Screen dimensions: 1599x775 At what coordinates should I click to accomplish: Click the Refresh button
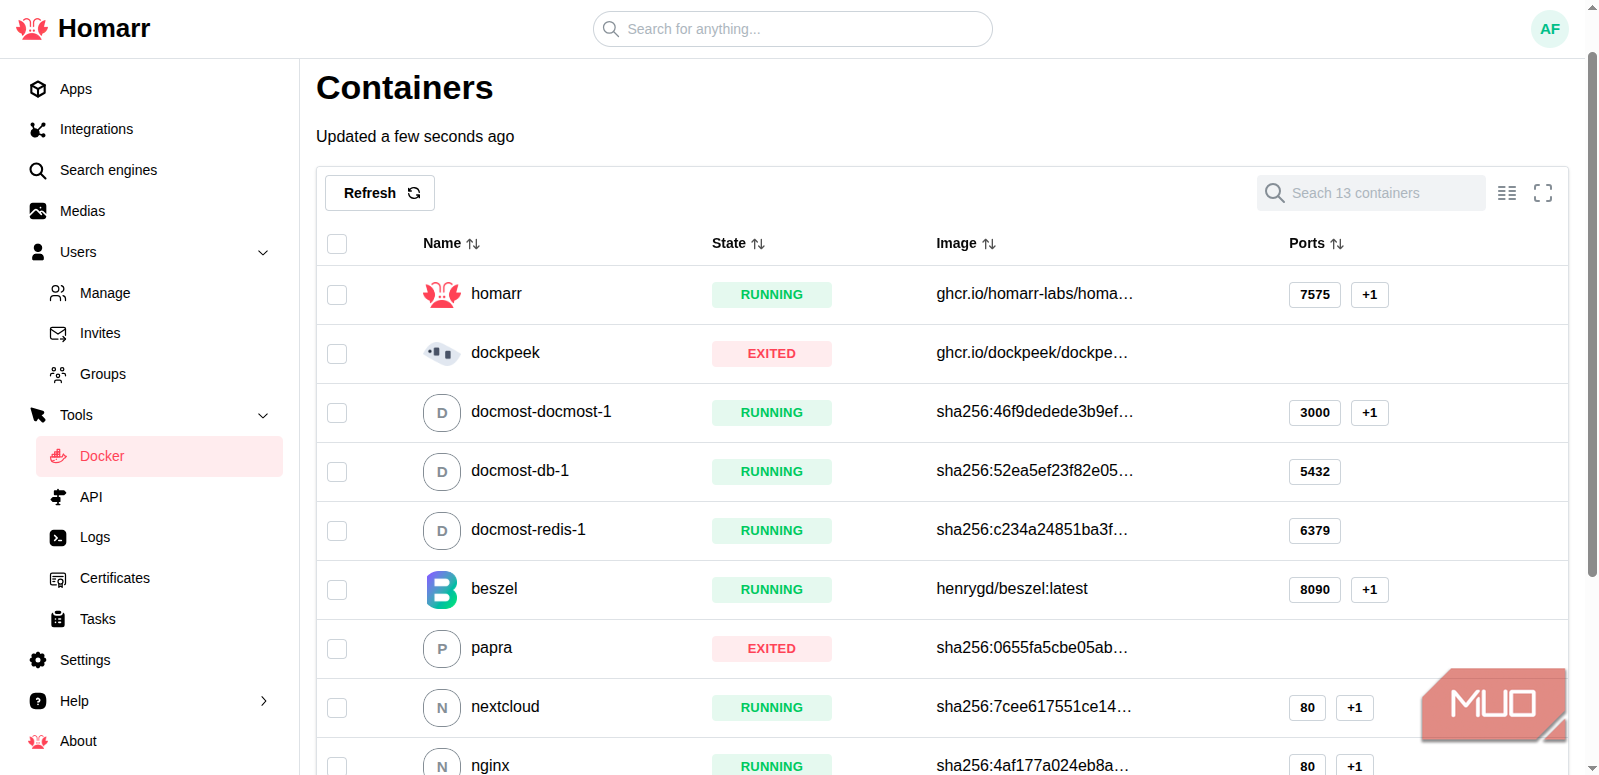tap(380, 193)
